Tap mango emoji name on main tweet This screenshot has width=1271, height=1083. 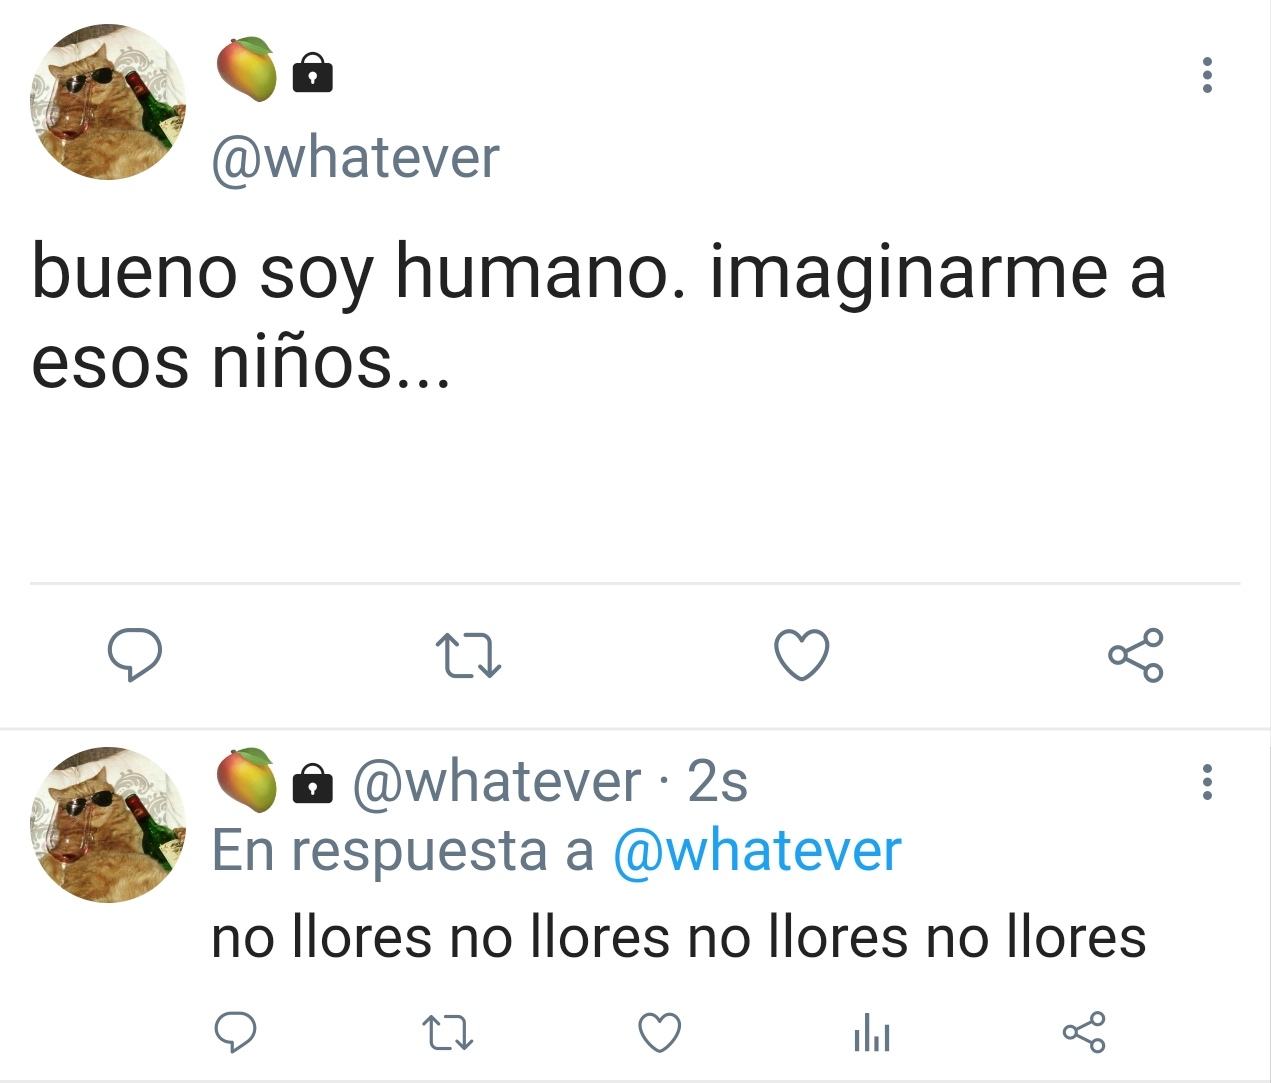pos(247,69)
